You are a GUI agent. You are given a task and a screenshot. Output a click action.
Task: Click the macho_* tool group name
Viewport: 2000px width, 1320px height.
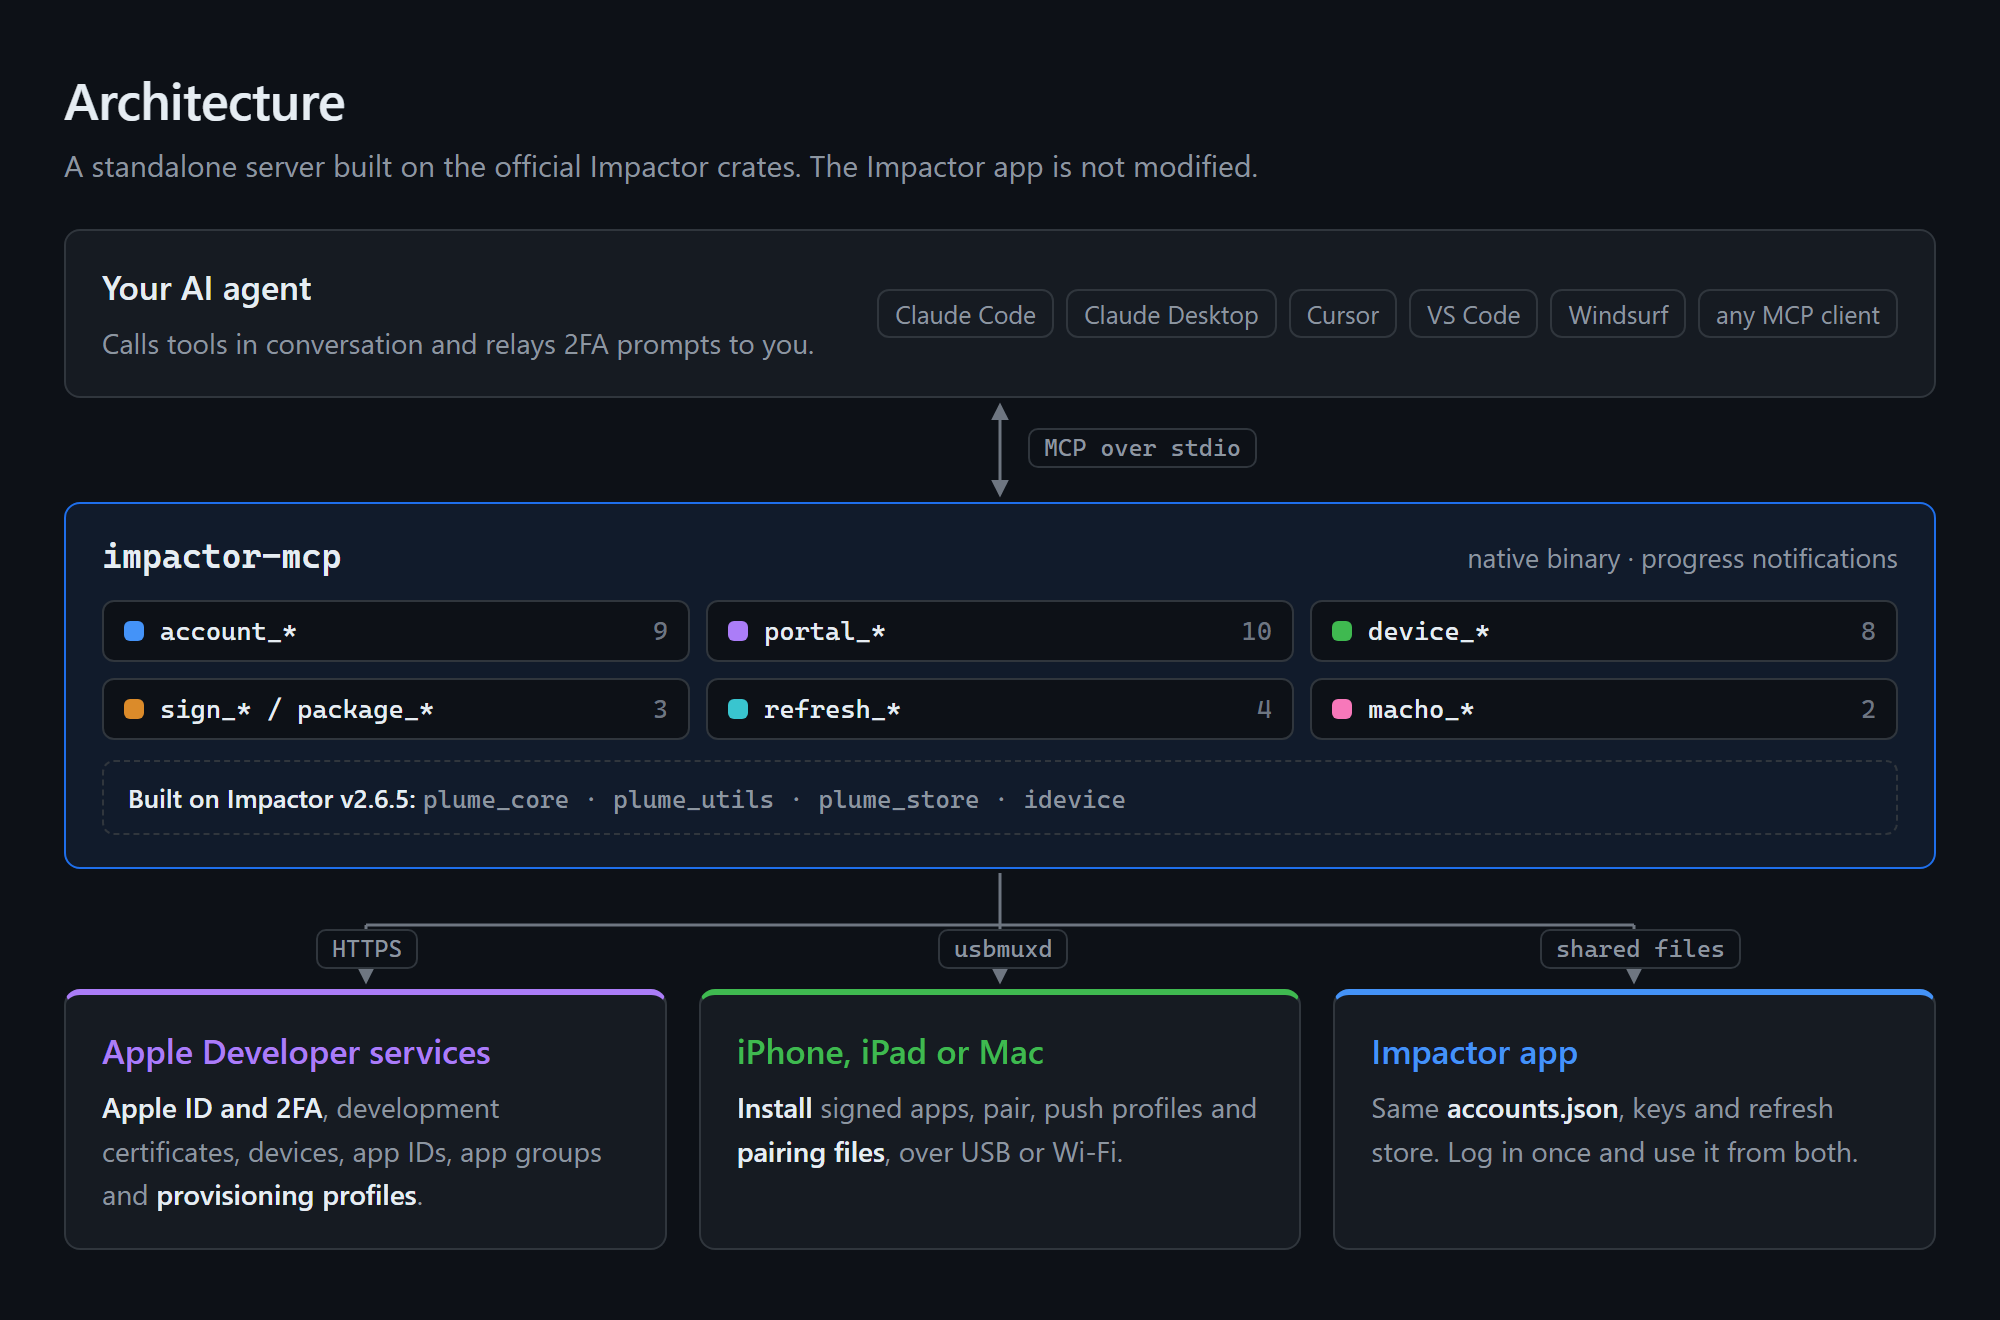(x=1420, y=709)
